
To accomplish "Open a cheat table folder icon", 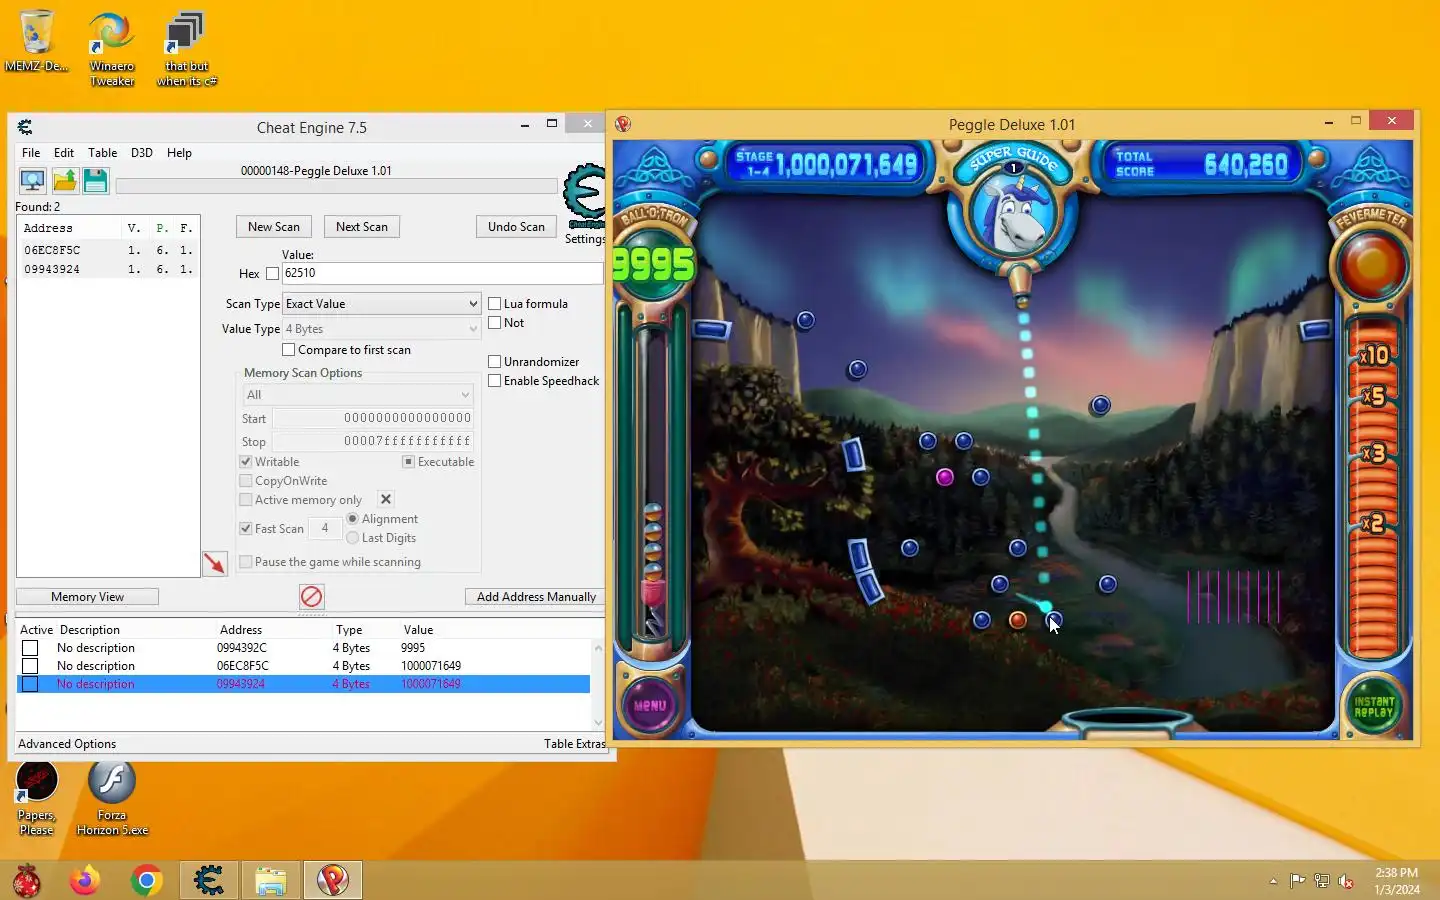I will point(64,181).
